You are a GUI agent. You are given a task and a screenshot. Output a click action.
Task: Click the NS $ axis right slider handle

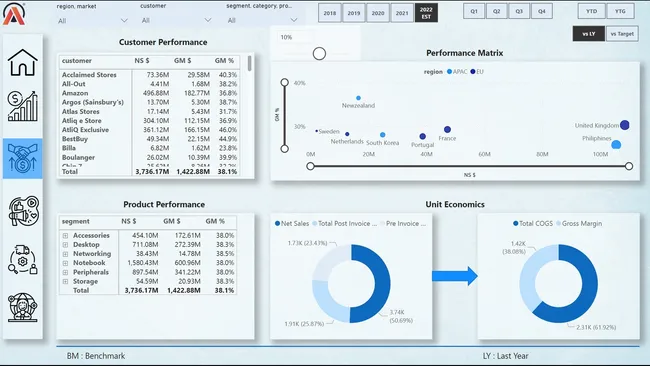(x=629, y=166)
